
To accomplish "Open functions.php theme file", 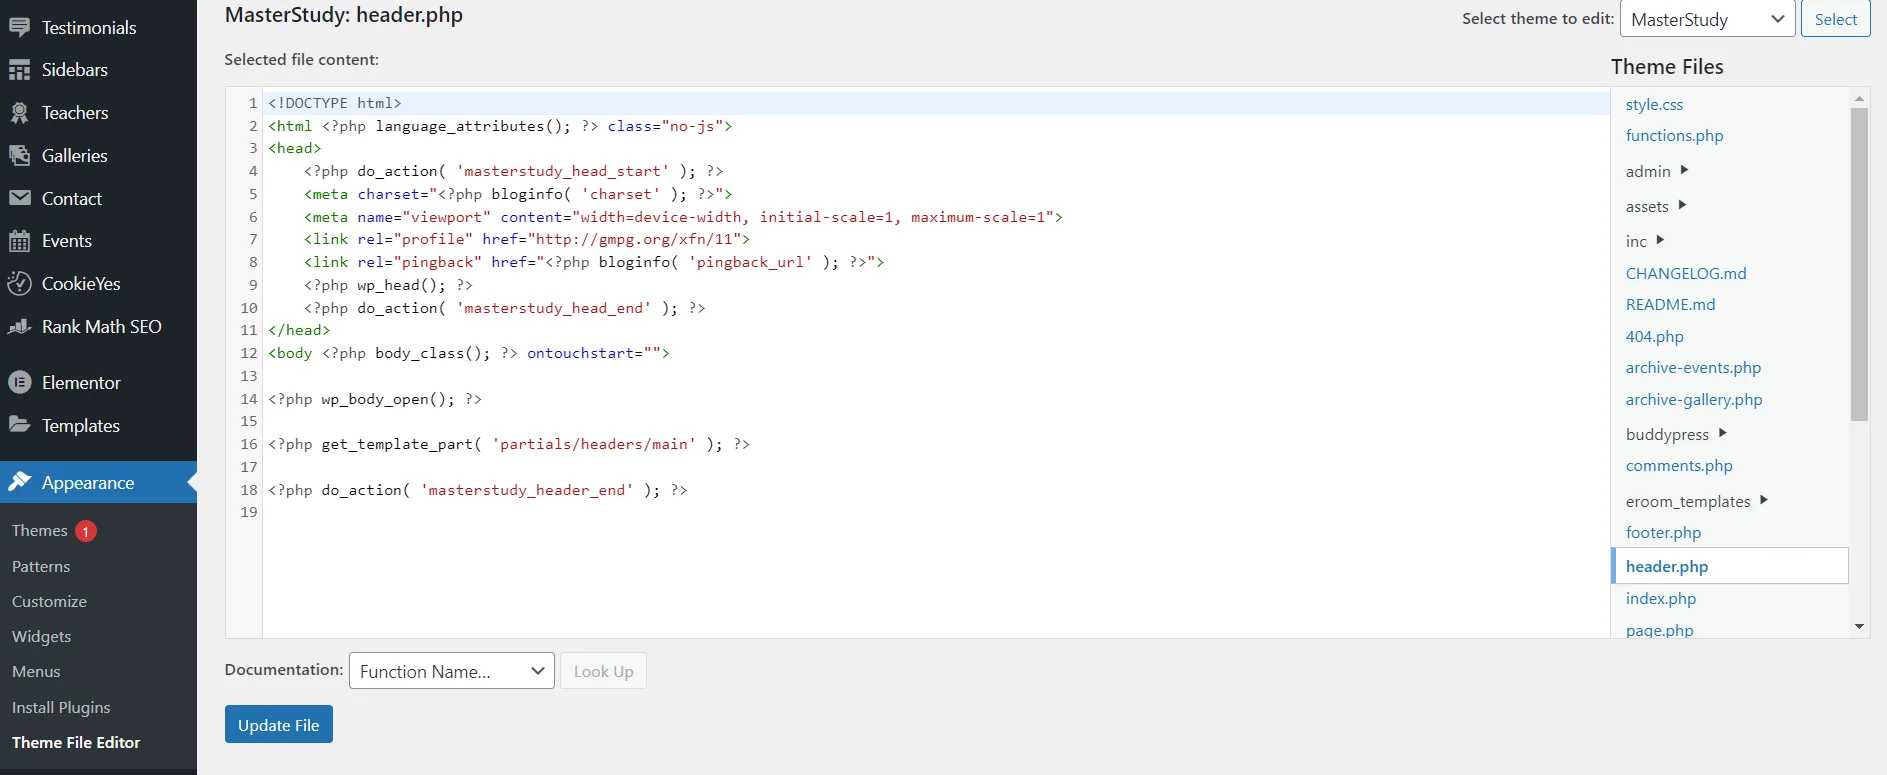I will click(1674, 135).
